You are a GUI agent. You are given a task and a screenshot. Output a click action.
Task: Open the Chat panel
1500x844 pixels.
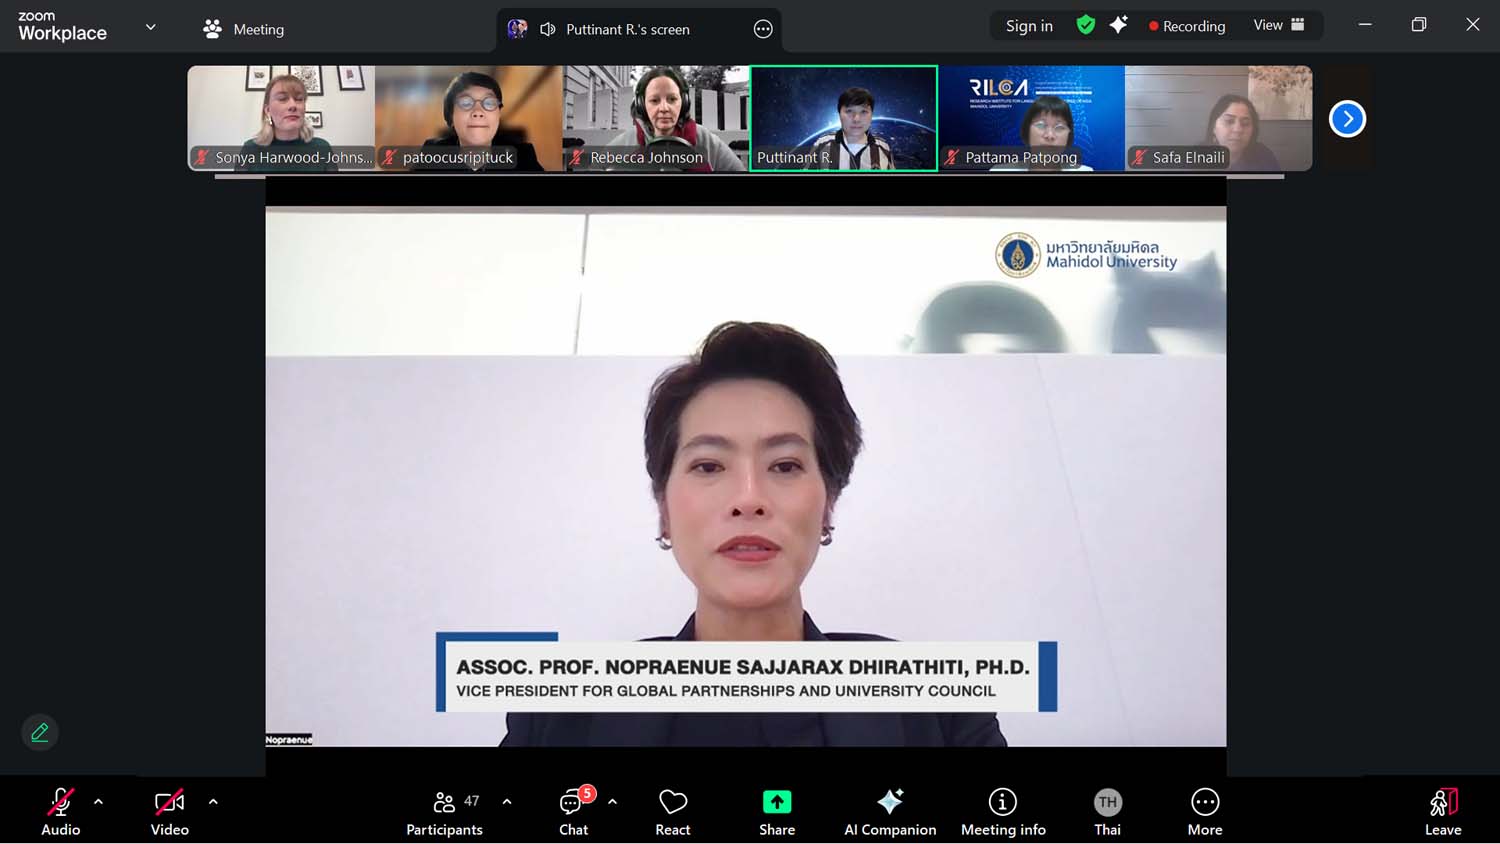pyautogui.click(x=573, y=811)
